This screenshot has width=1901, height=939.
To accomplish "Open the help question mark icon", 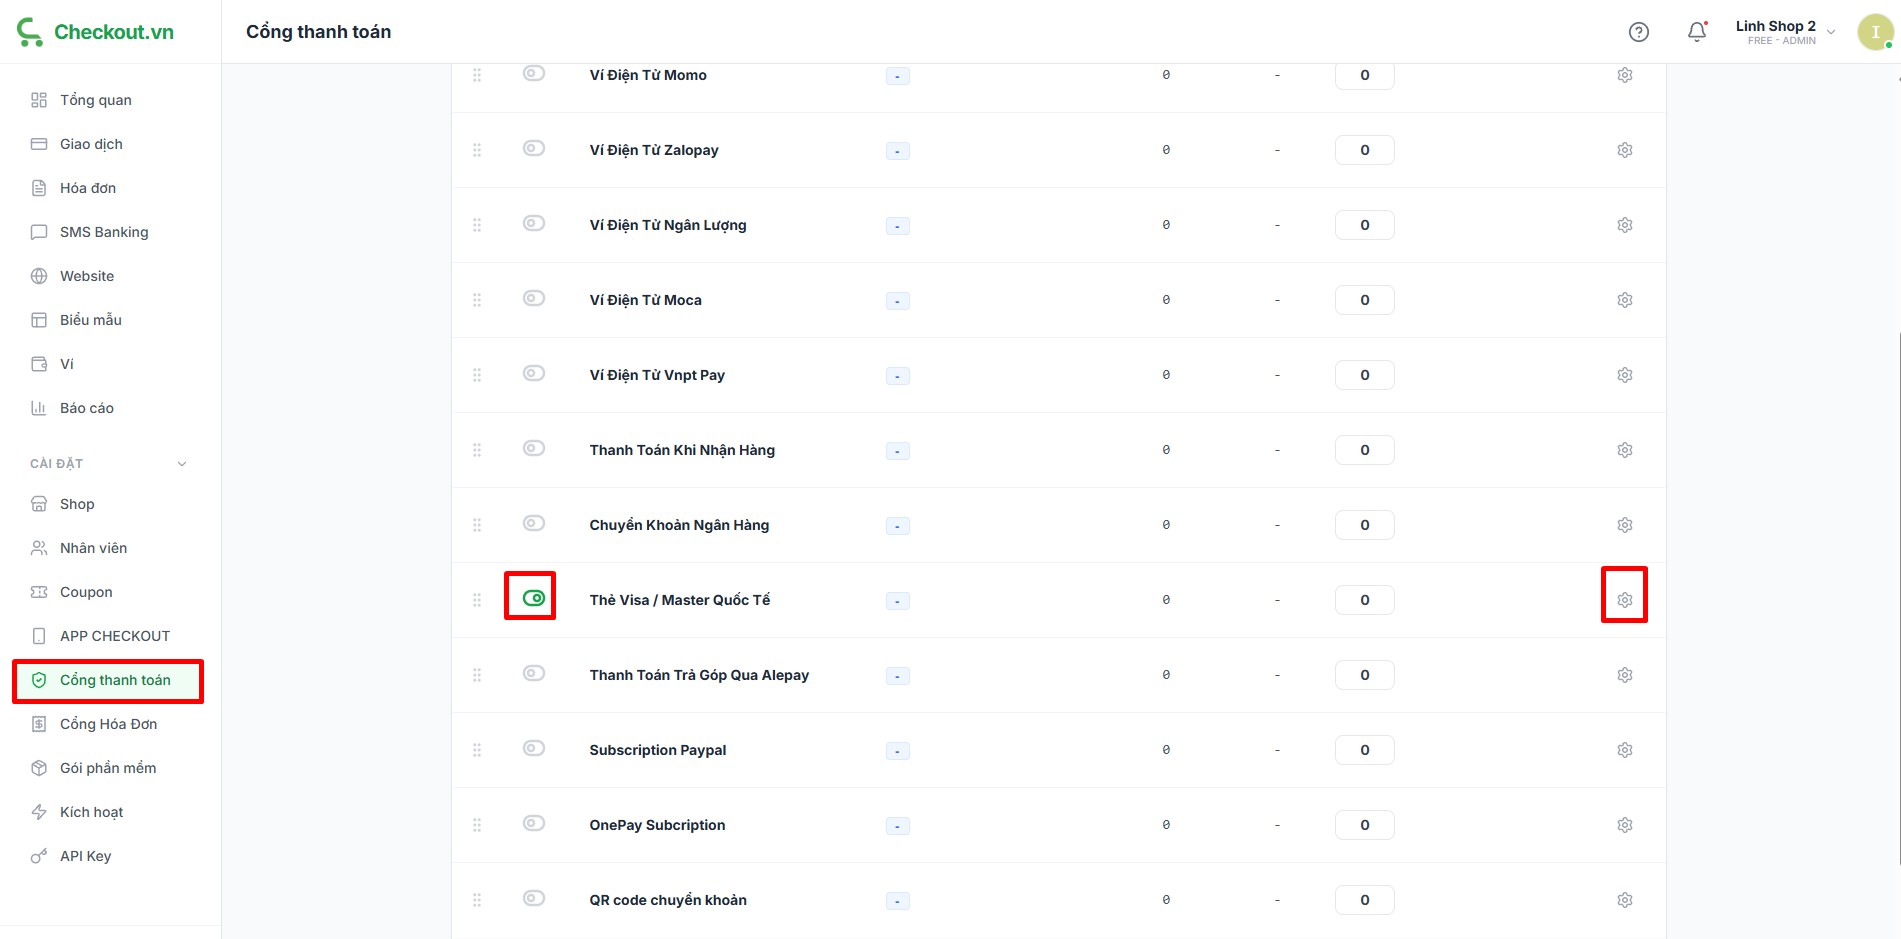I will tap(1639, 32).
